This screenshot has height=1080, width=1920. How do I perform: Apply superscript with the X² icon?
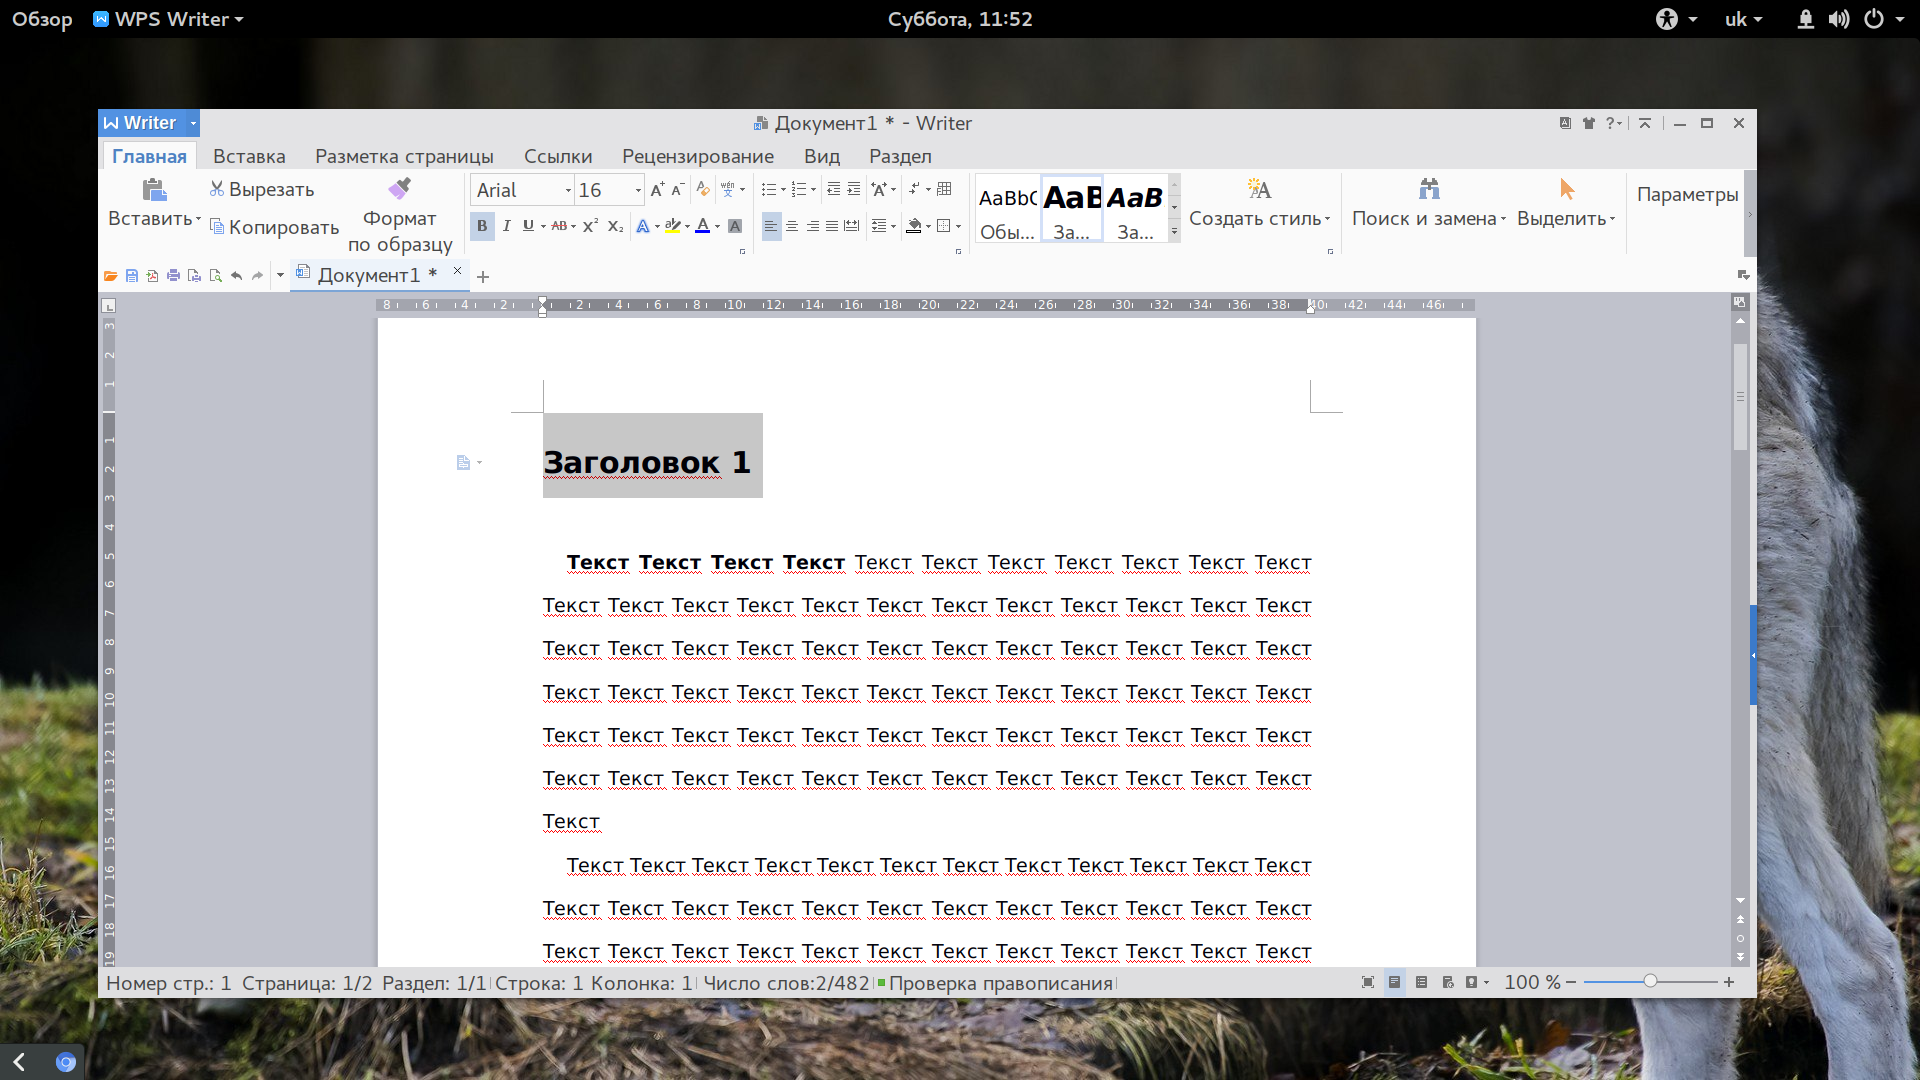590,226
